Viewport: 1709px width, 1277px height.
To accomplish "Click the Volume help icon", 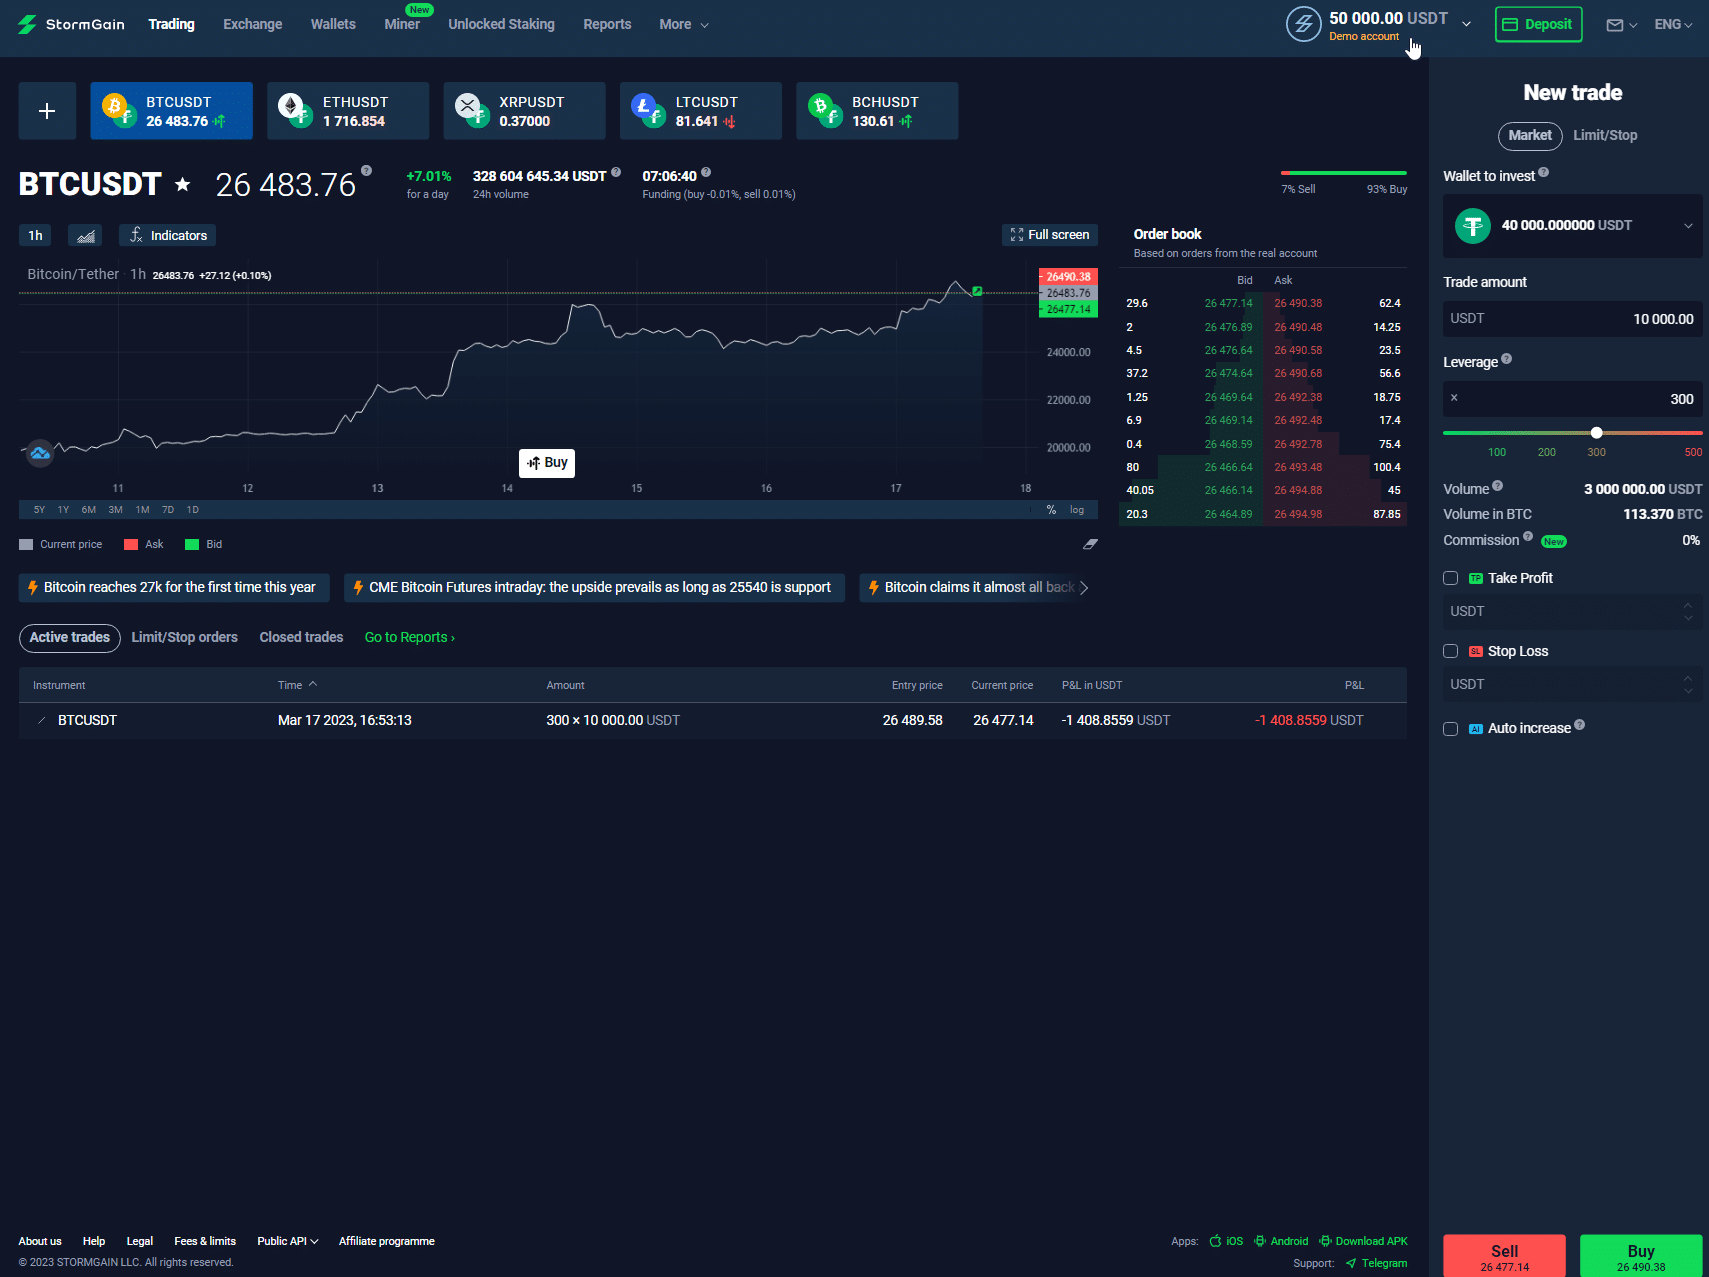I will click(1498, 486).
